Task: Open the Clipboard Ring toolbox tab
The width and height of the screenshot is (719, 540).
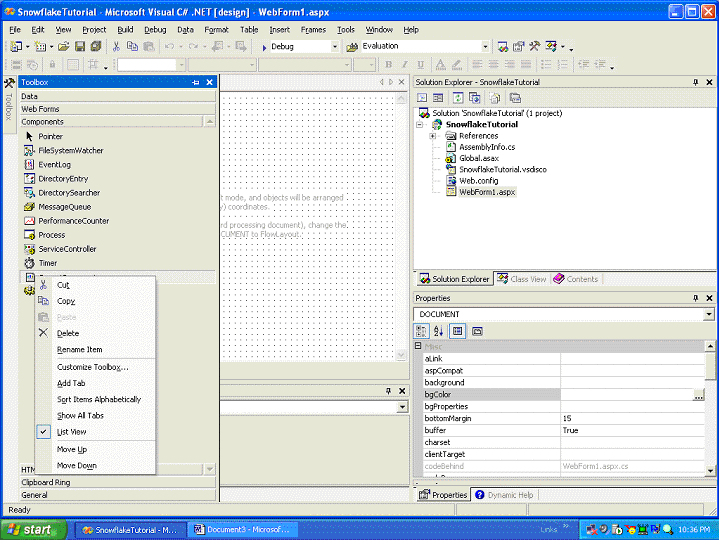Action: [x=118, y=482]
